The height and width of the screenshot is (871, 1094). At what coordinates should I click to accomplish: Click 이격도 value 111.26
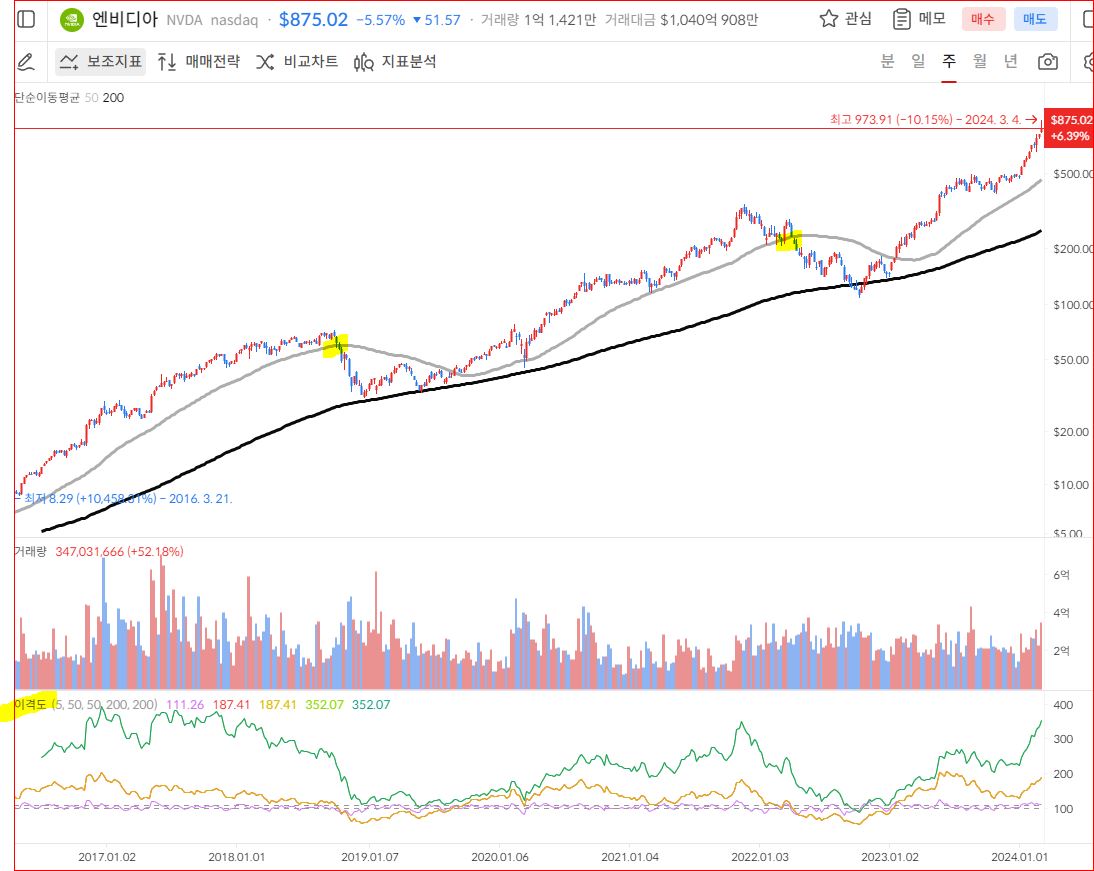tap(185, 704)
